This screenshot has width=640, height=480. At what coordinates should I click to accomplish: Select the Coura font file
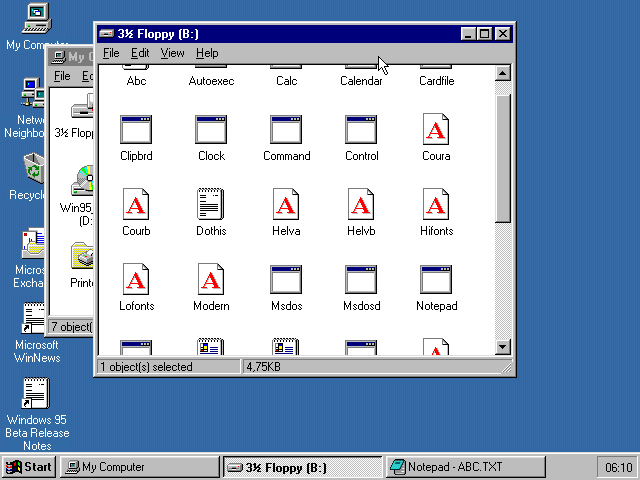point(436,131)
